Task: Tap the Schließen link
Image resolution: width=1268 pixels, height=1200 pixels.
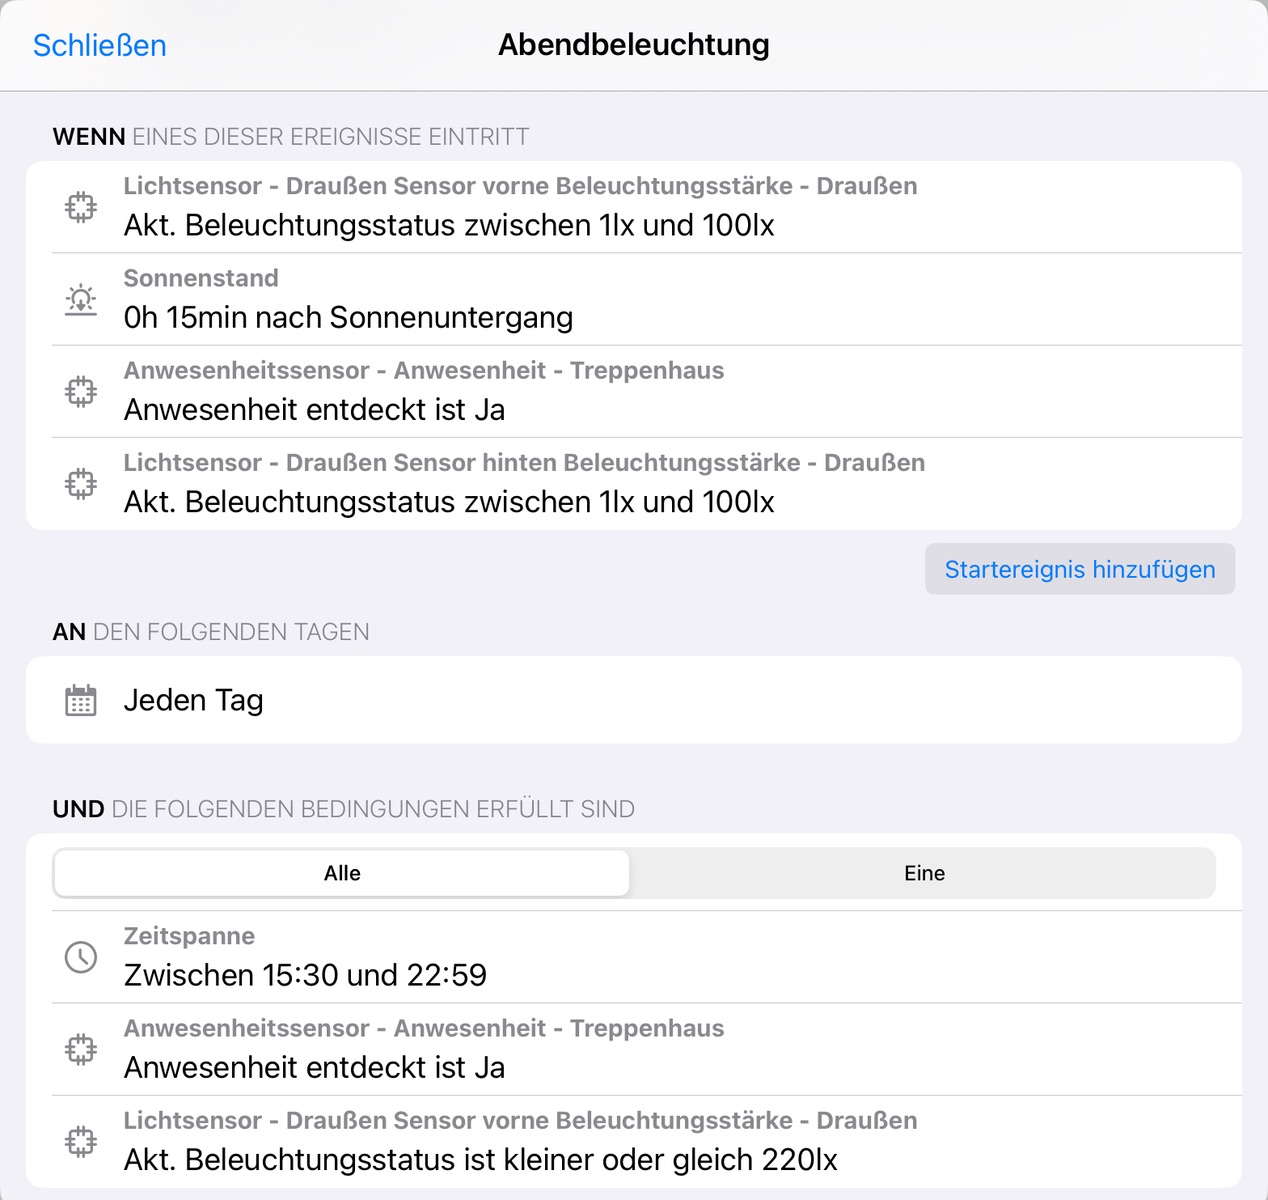Action: coord(100,45)
